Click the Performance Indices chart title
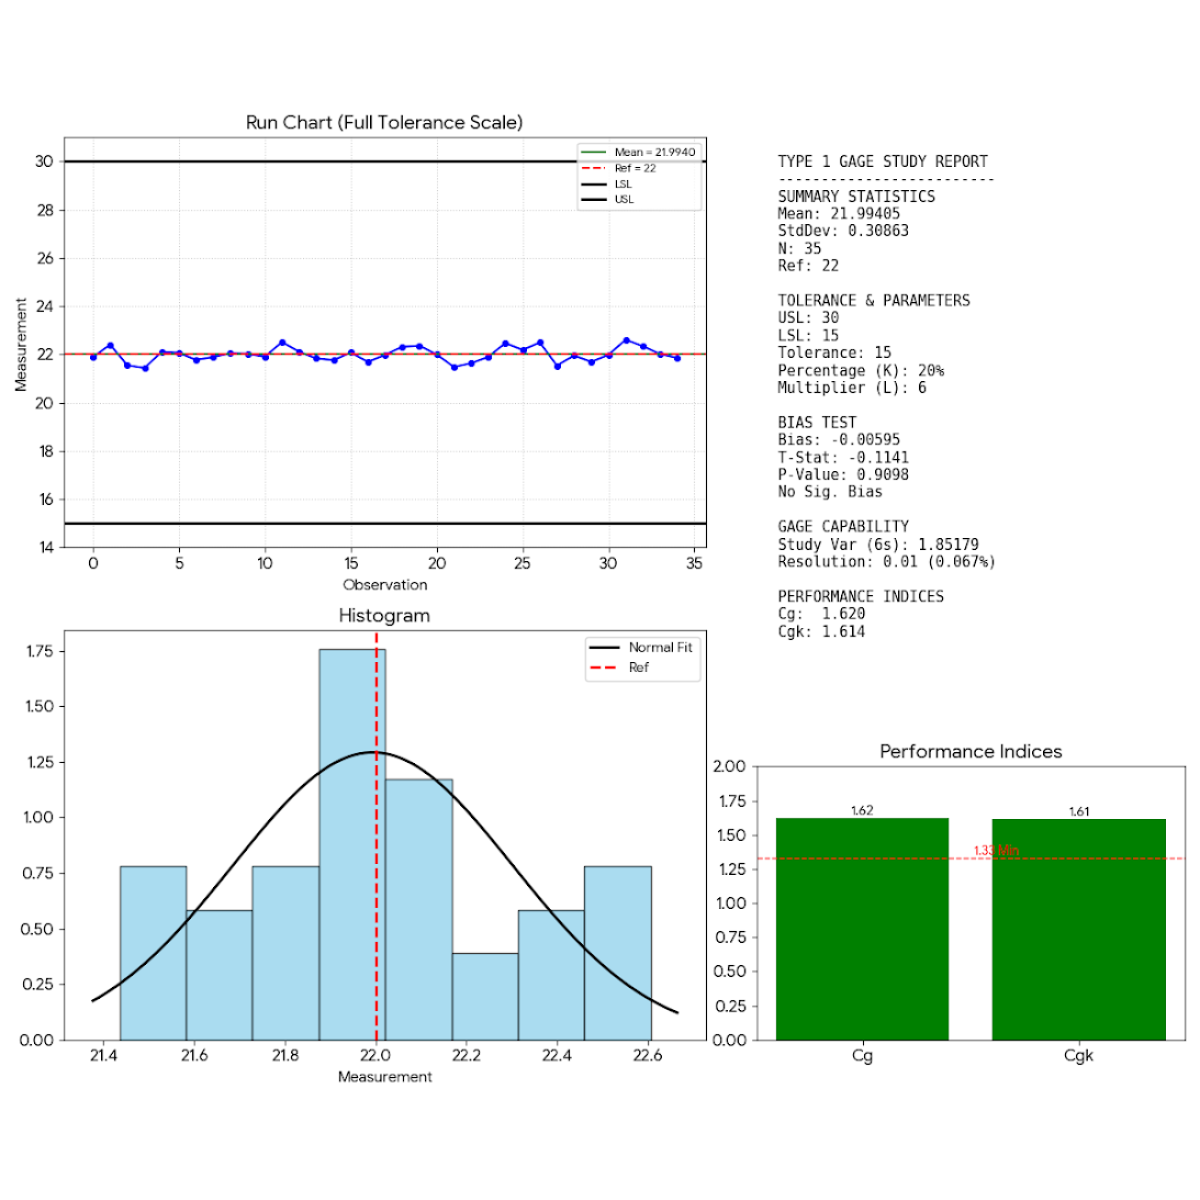This screenshot has height=1200, width=1200. tap(970, 751)
